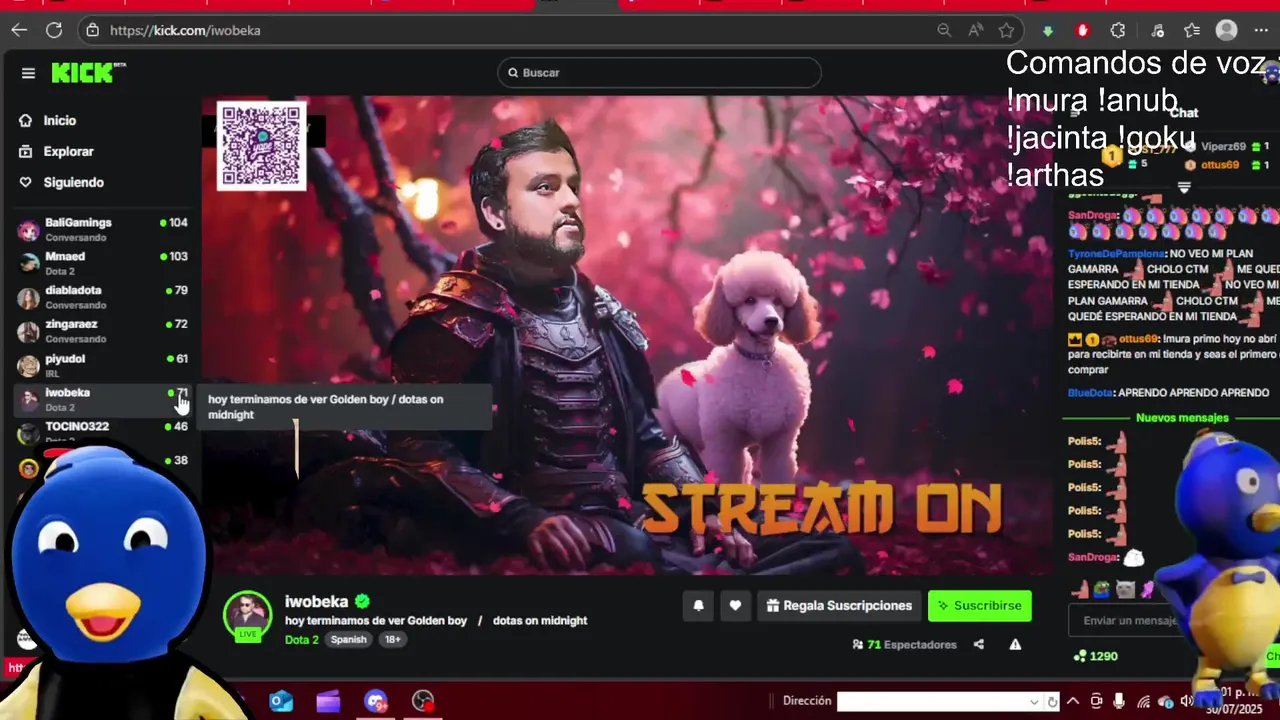The image size is (1280, 720).
Task: Select the iwobeka channel in the sidebar
Action: coord(102,399)
